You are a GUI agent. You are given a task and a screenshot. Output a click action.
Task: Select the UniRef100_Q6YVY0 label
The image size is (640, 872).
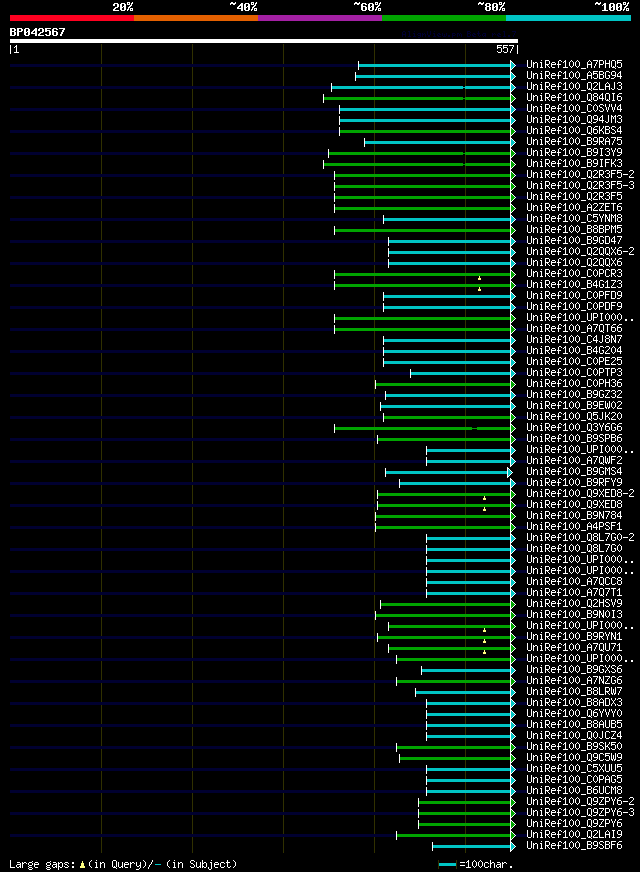[x=574, y=714]
